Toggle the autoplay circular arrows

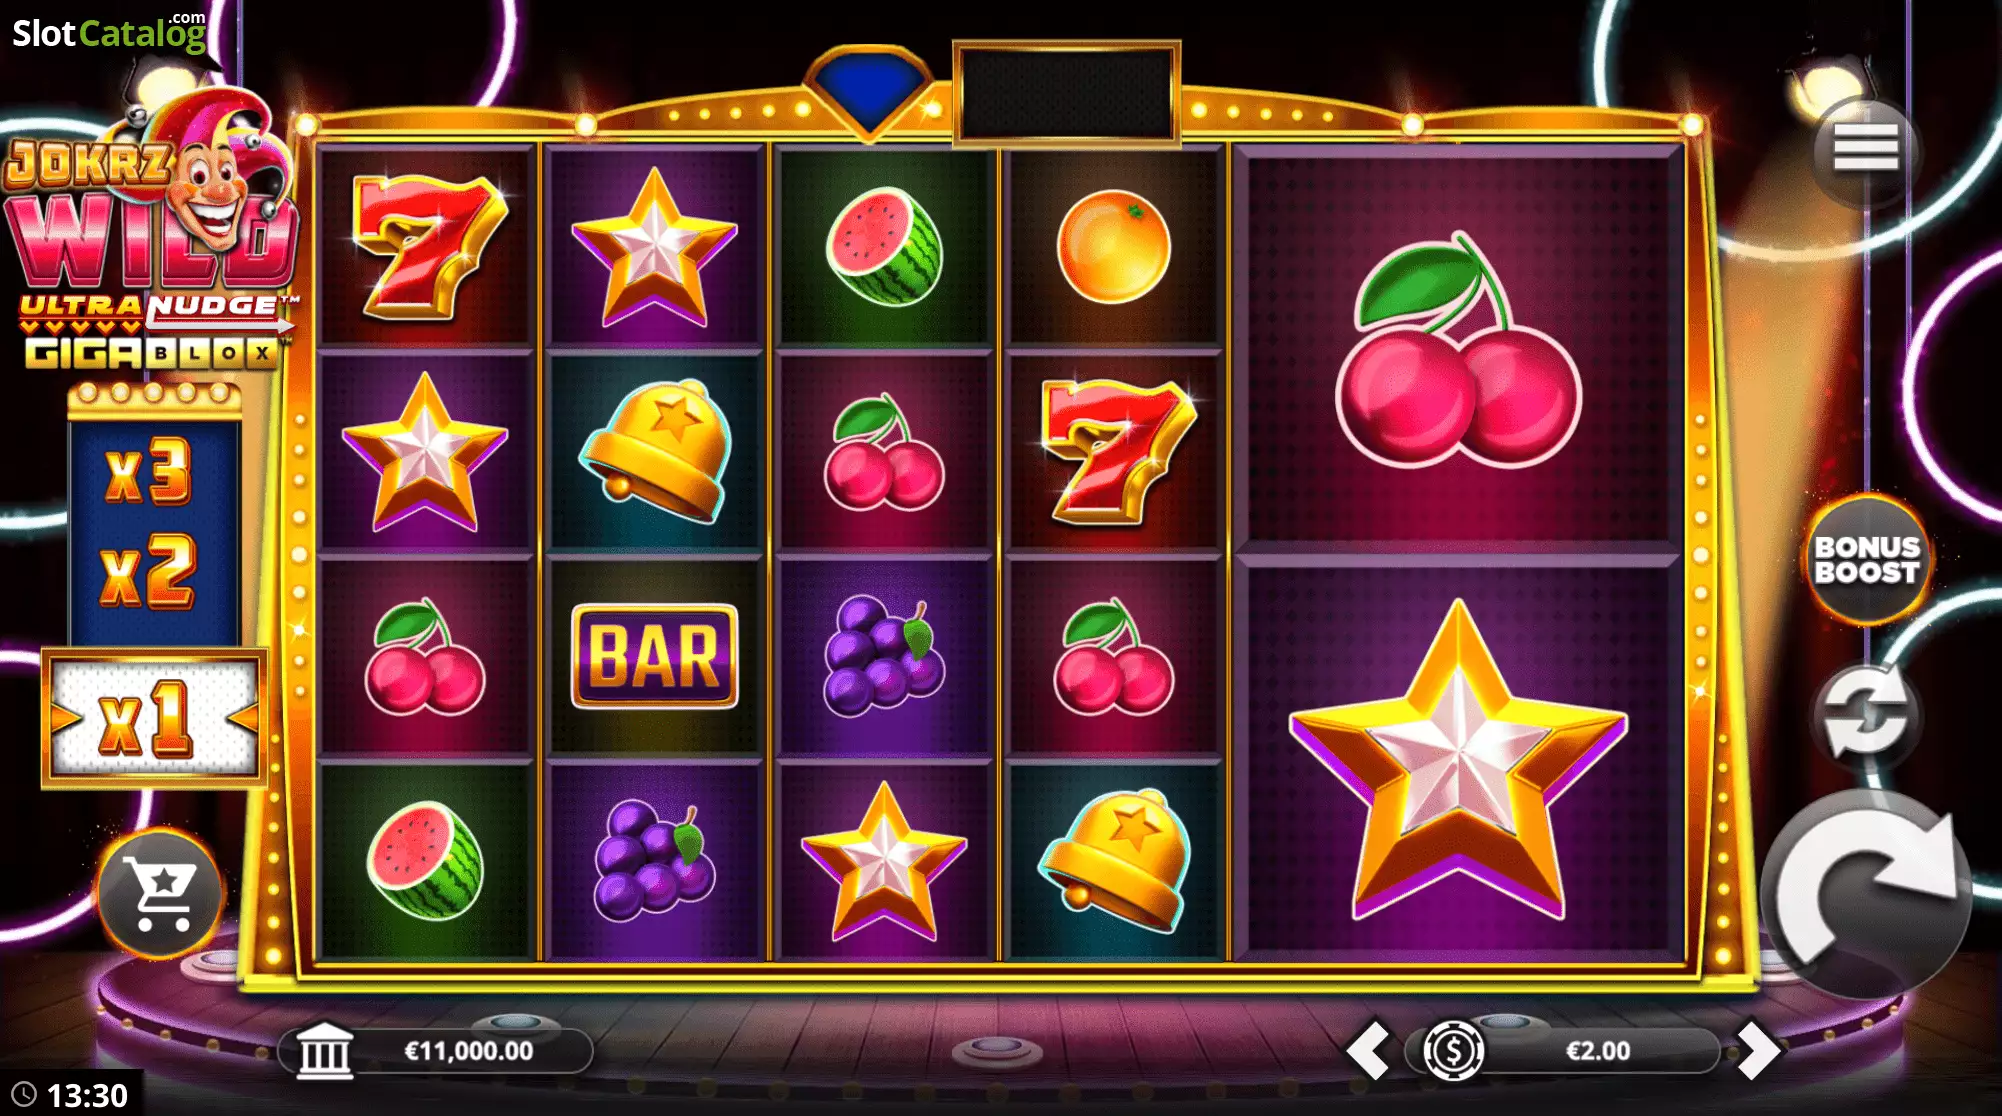[x=1866, y=714]
